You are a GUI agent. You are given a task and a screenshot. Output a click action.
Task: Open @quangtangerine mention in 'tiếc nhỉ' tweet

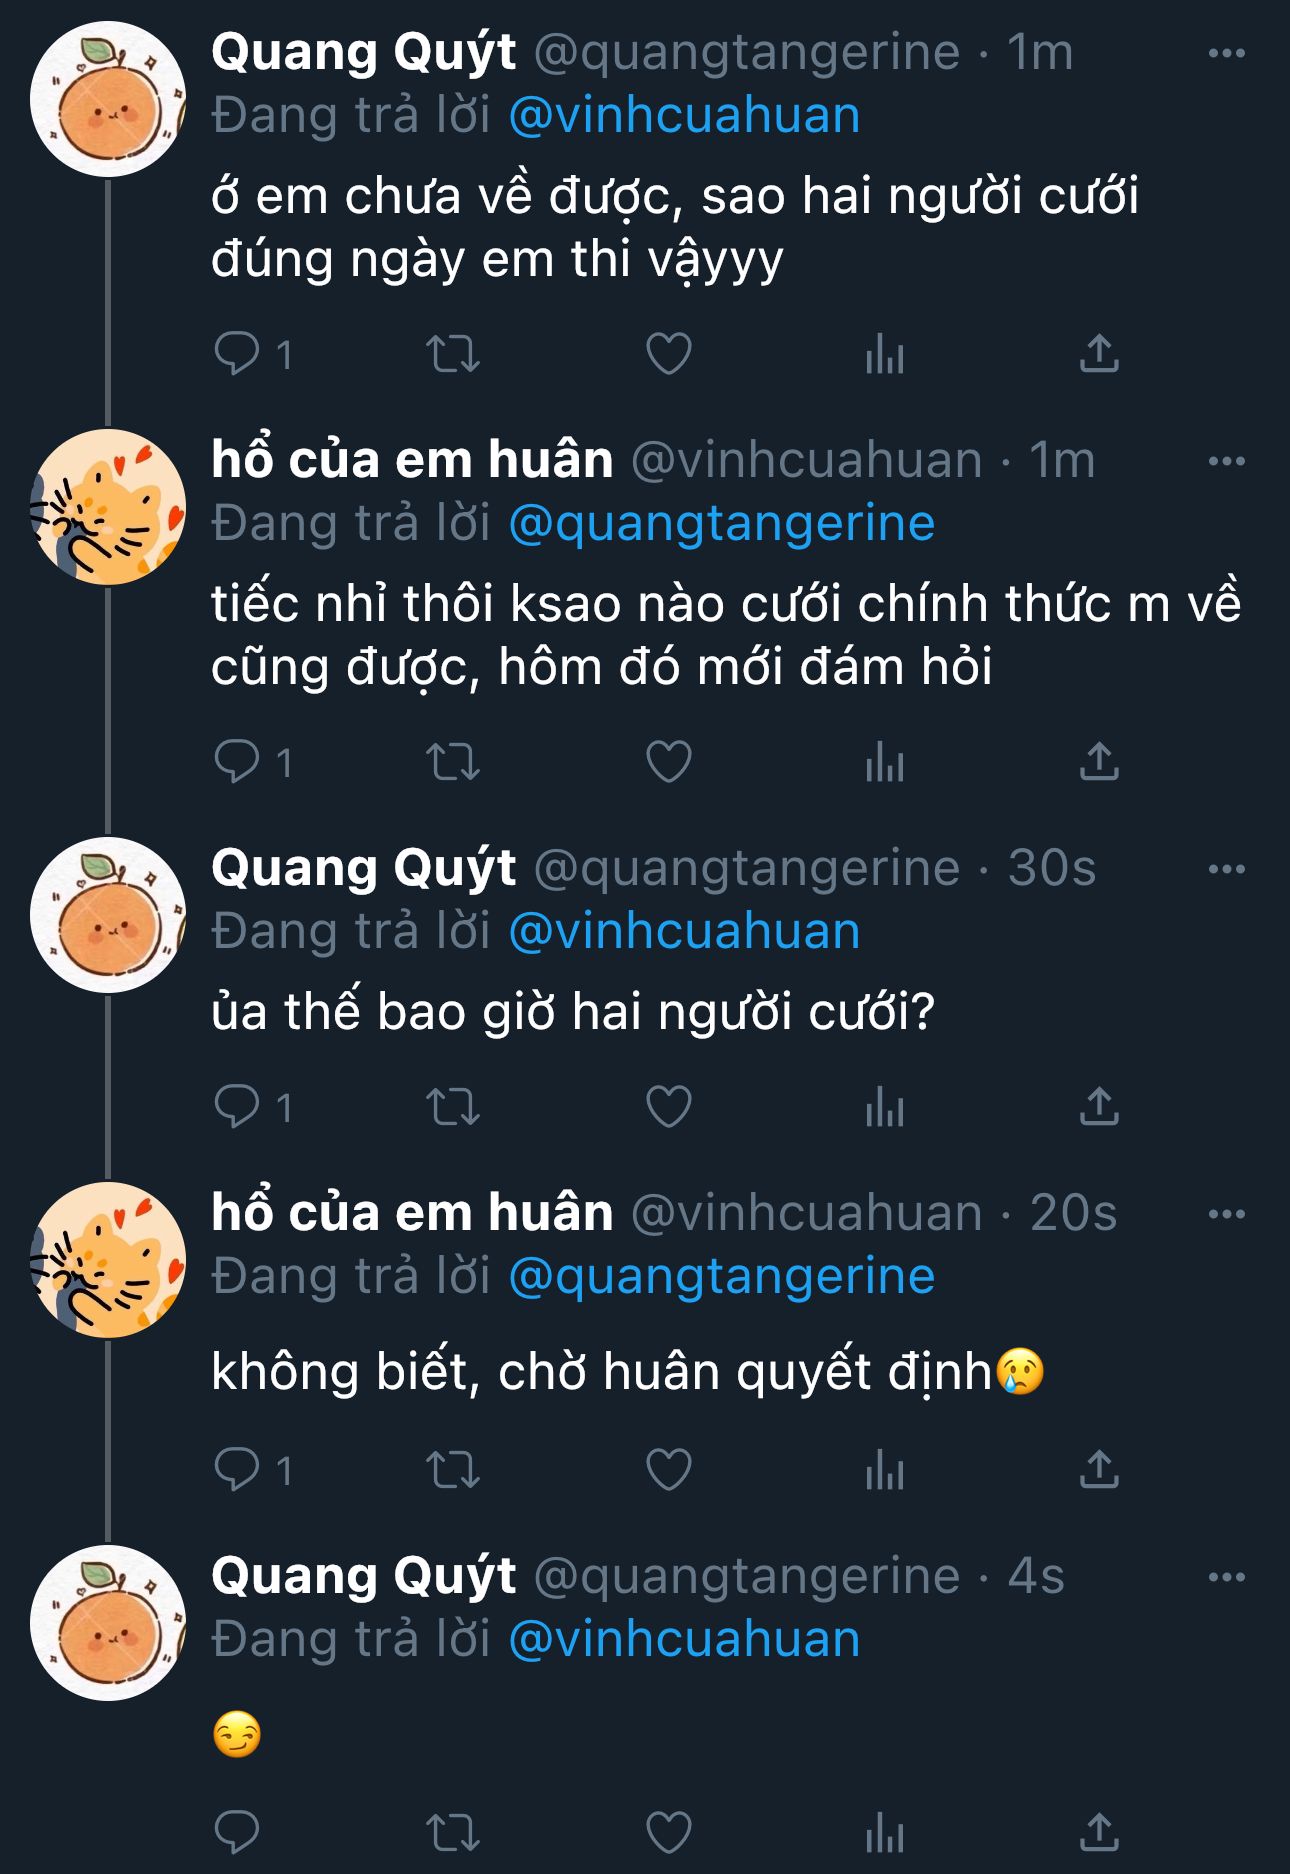[x=721, y=524]
